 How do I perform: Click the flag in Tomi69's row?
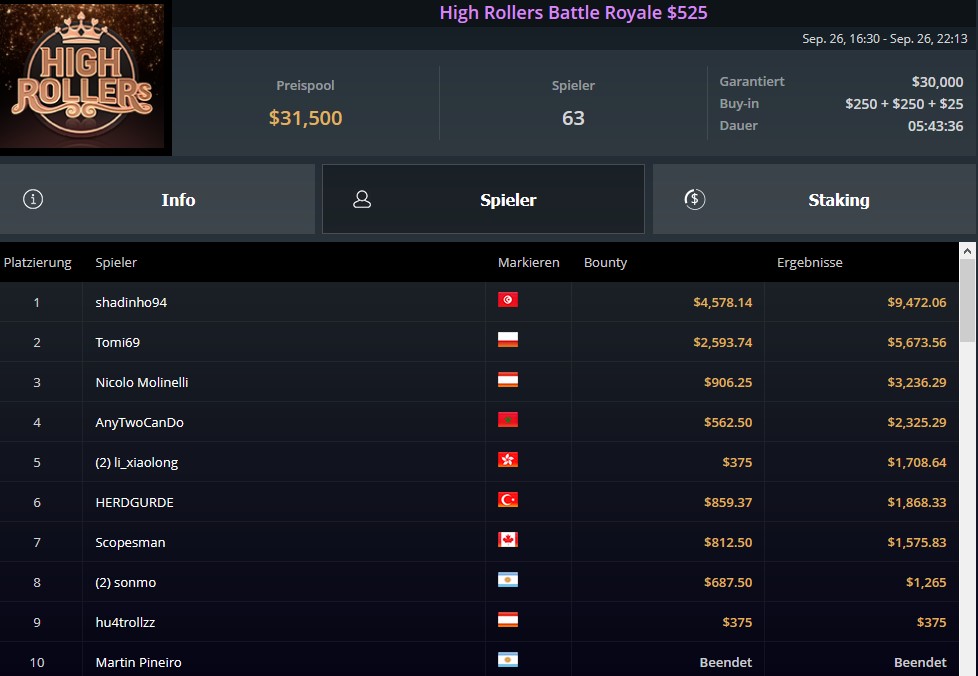click(508, 340)
